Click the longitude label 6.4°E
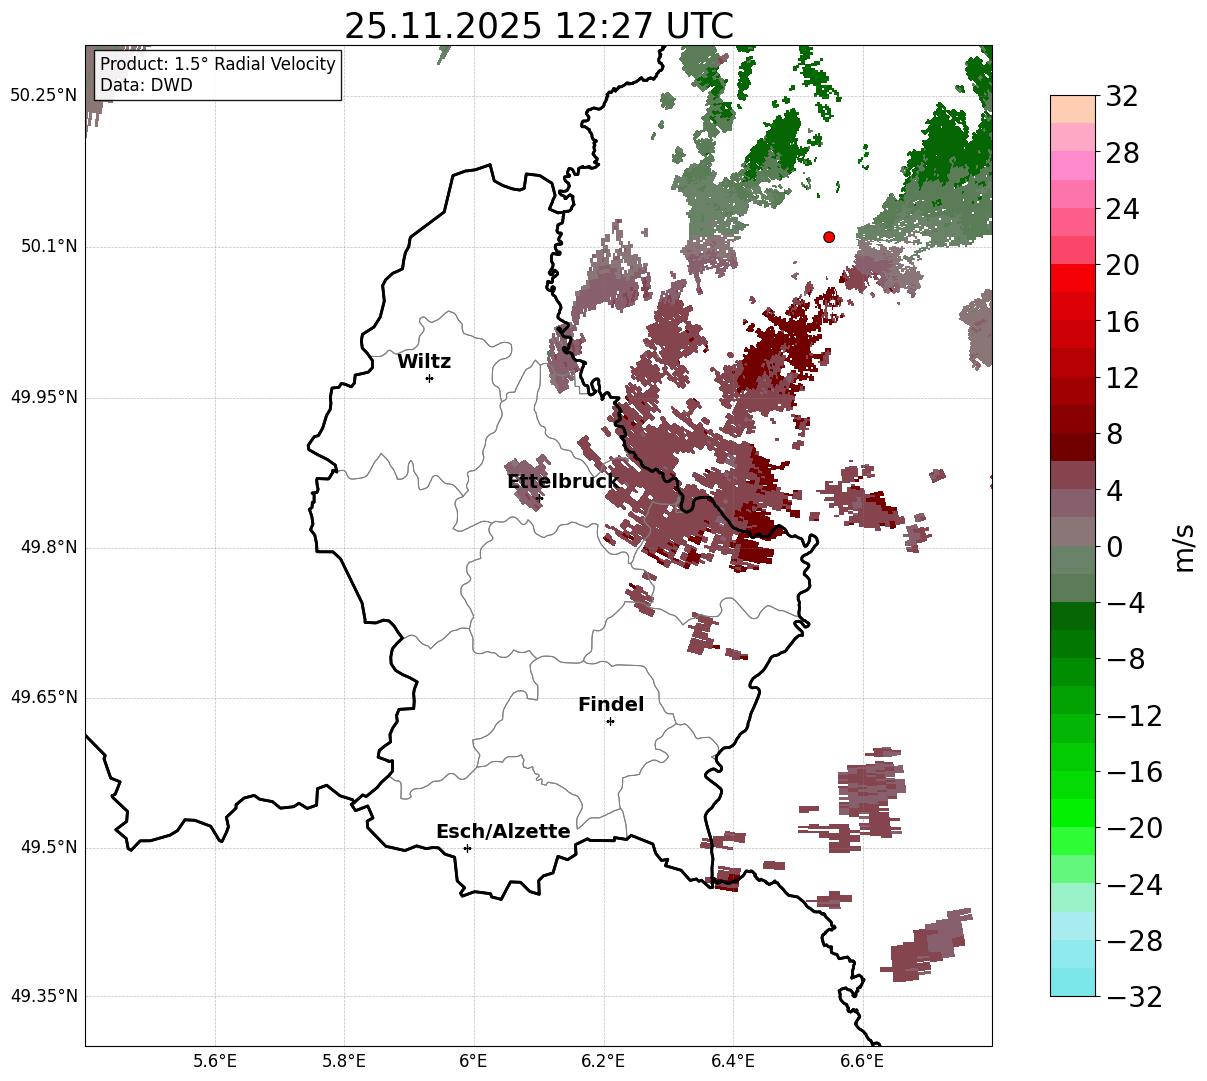This screenshot has height=1081, width=1207. point(733,1061)
